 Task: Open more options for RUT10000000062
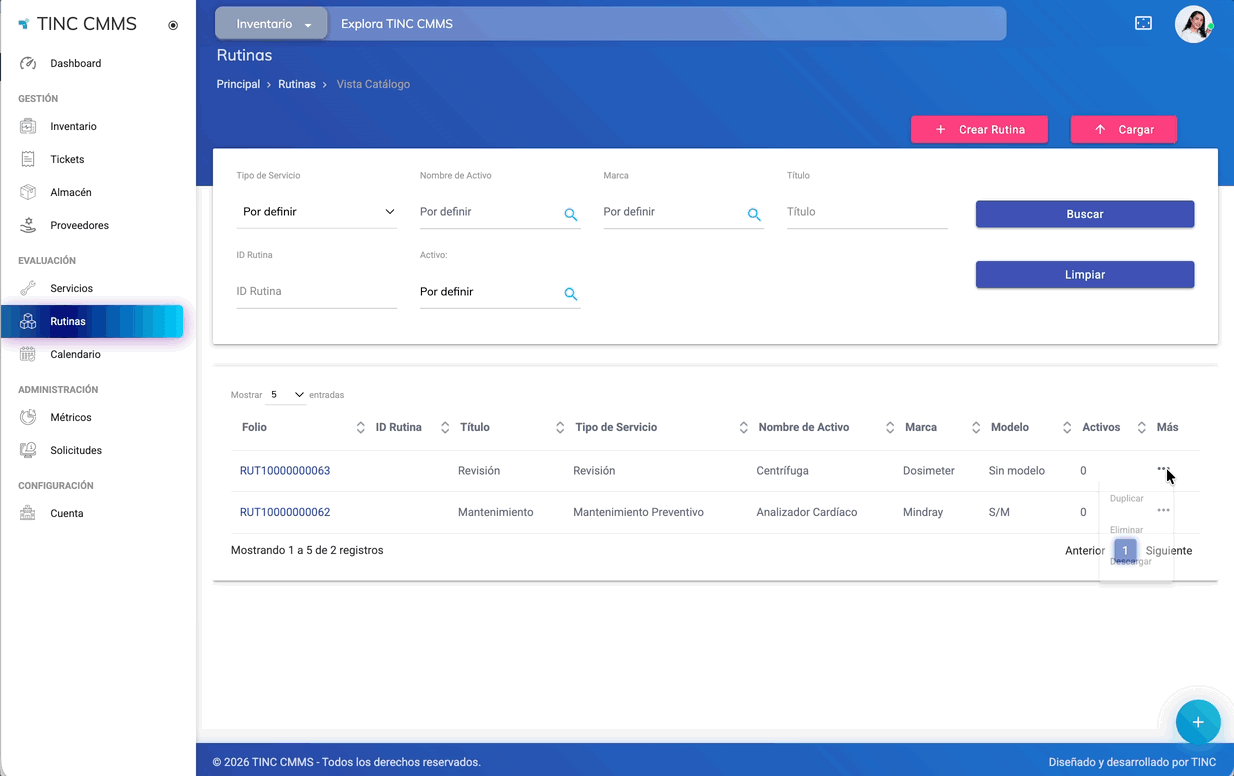click(1163, 510)
